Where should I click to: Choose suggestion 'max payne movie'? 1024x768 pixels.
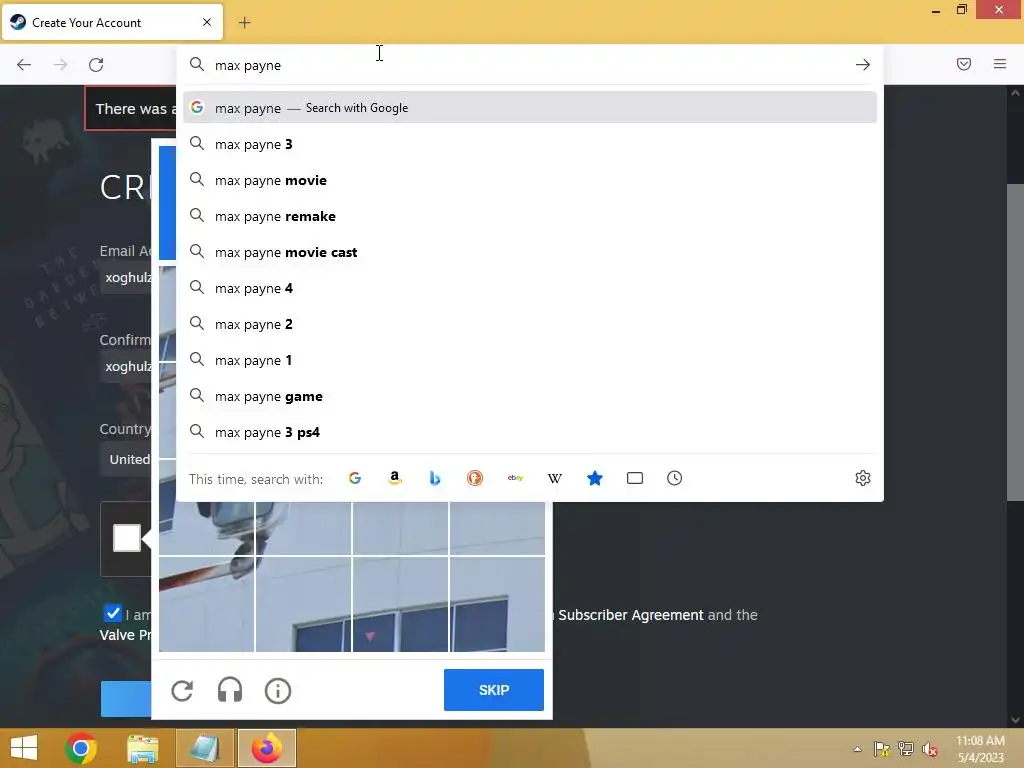530,180
